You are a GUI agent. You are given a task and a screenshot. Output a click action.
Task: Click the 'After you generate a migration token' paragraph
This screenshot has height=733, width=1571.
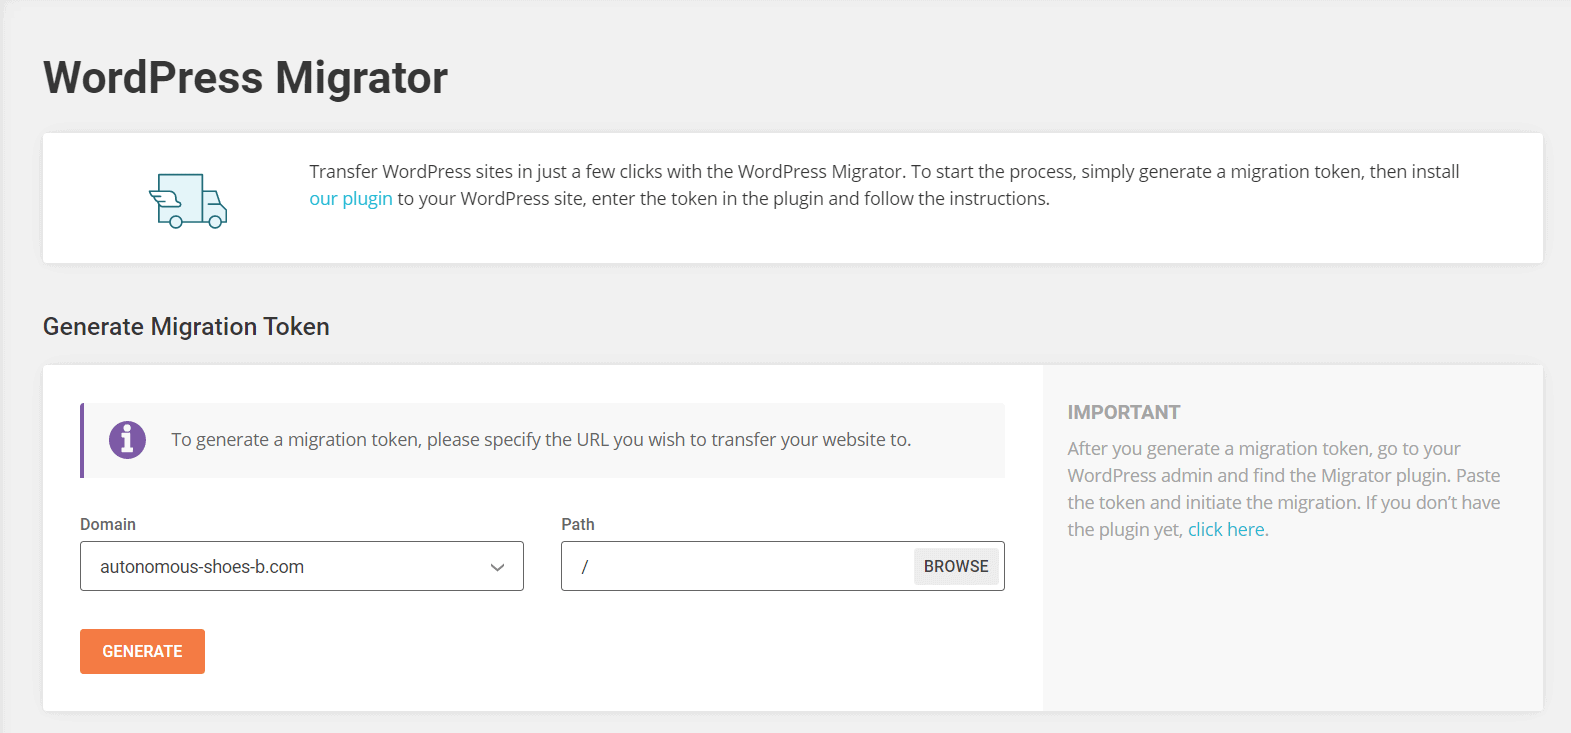[1284, 489]
